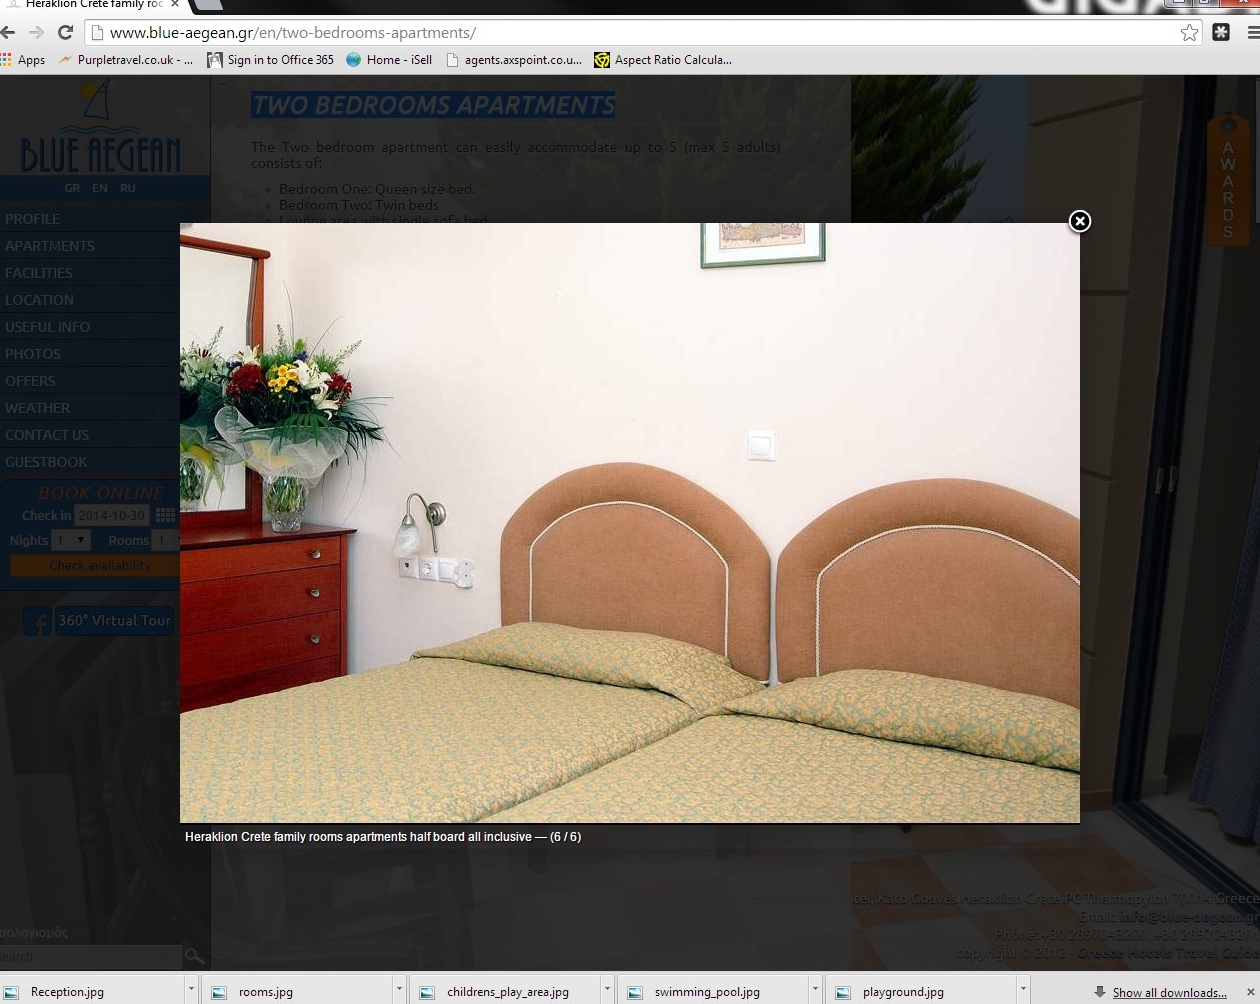Open downloaded childrens_play_area.jpg file
This screenshot has width=1260, height=1004.
[x=508, y=992]
